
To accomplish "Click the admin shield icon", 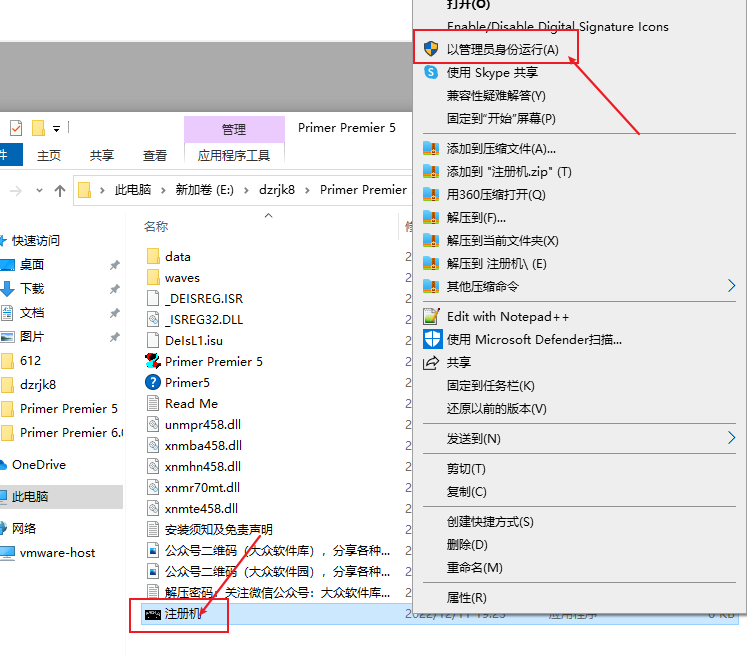I will point(431,49).
